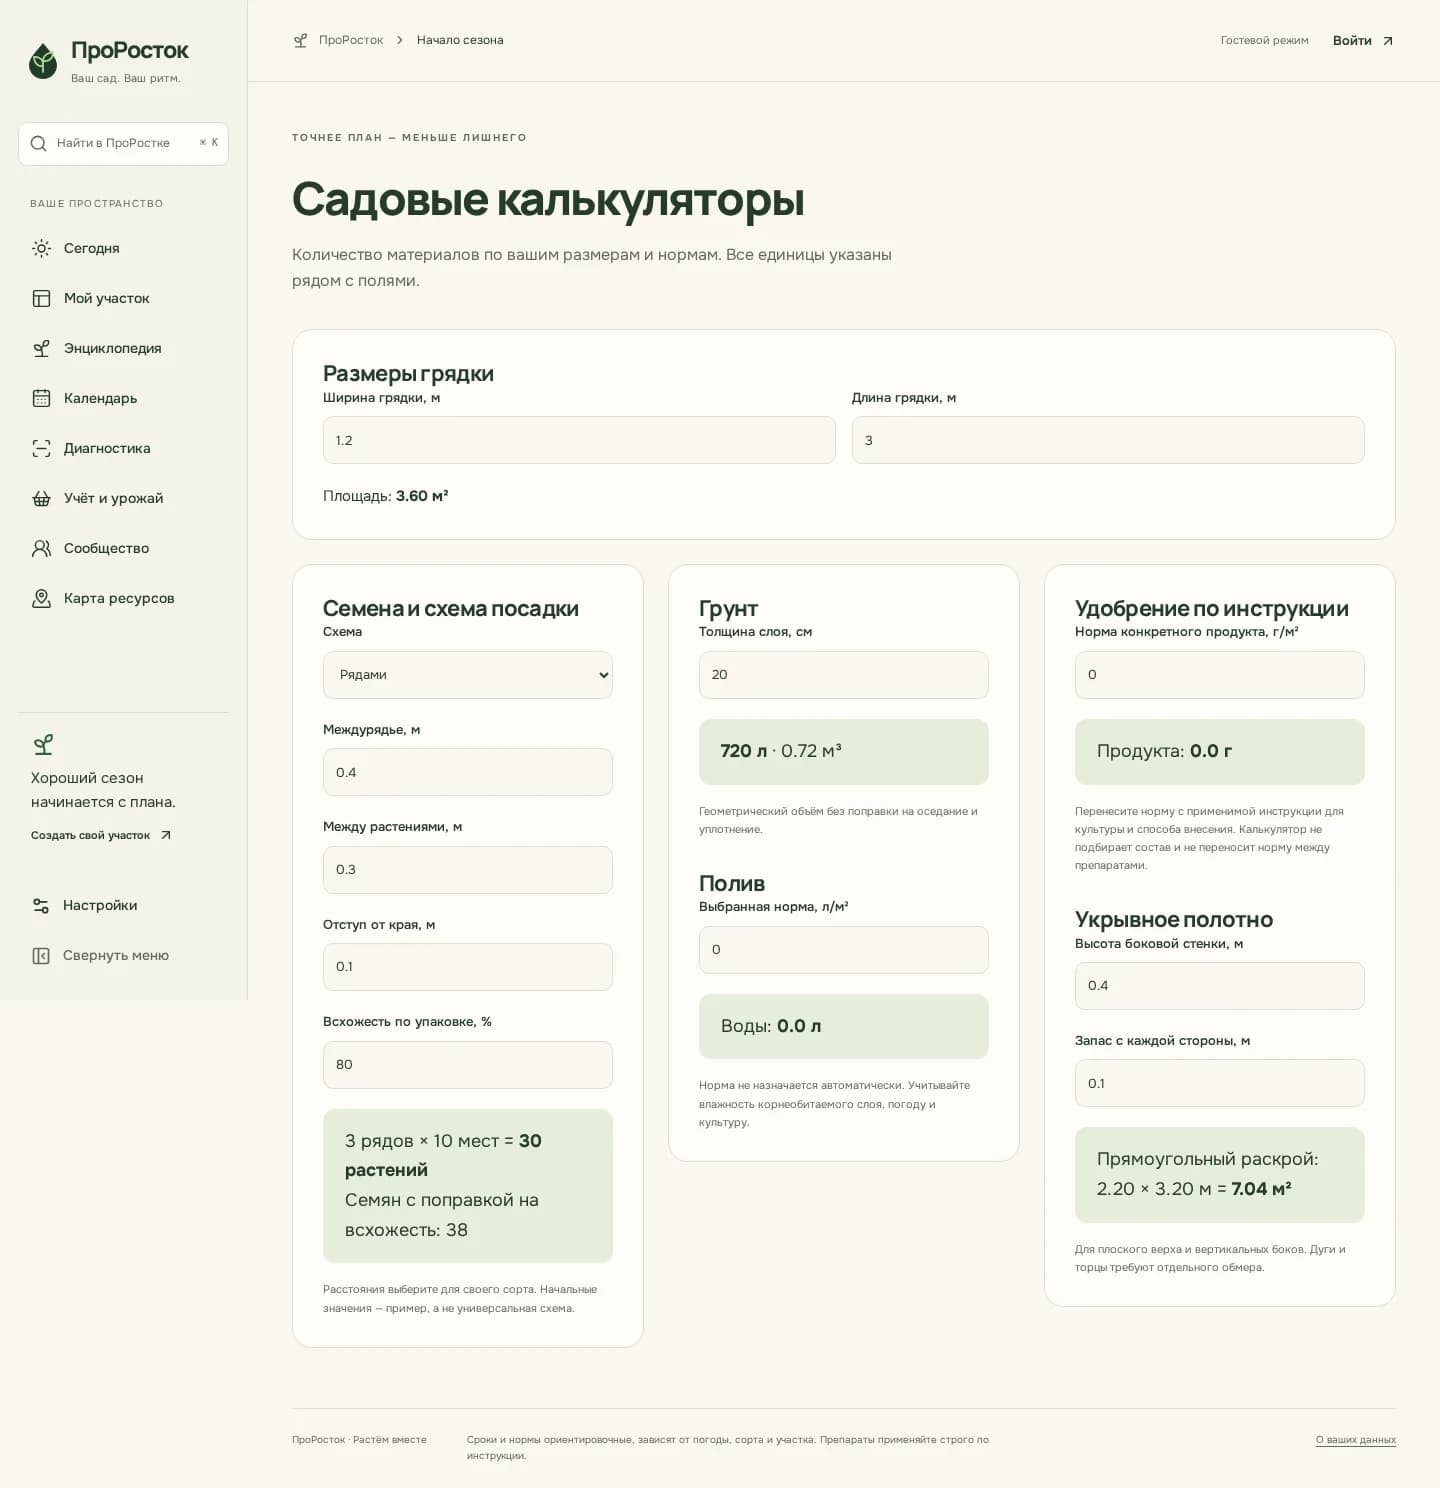The image size is (1440, 1488).
Task: Click the Толщина слоя input field
Action: [x=844, y=675]
